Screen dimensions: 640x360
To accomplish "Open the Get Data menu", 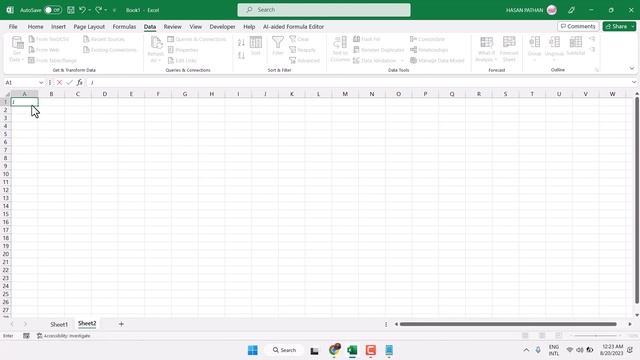I will pyautogui.click(x=17, y=49).
